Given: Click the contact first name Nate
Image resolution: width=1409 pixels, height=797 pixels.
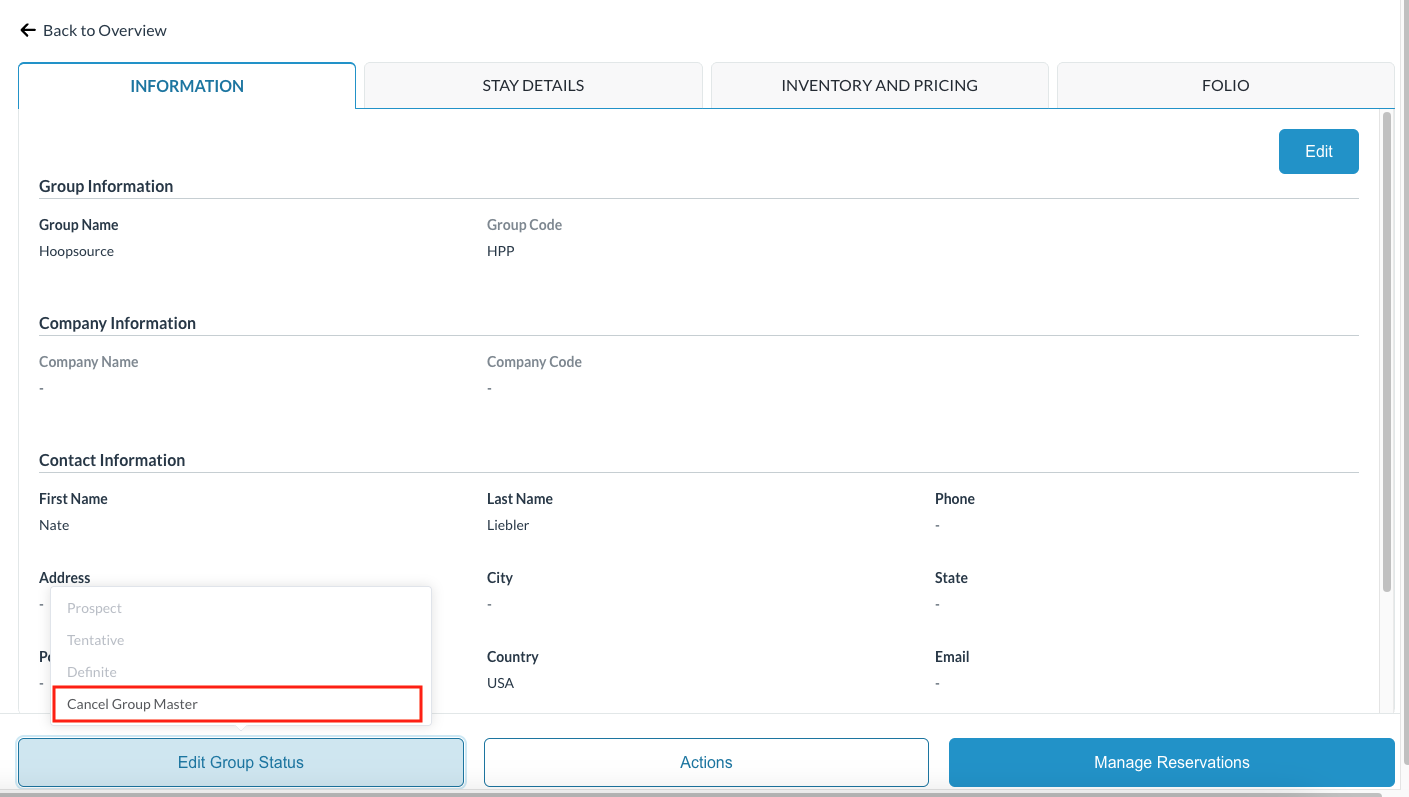Looking at the screenshot, I should click(x=54, y=524).
